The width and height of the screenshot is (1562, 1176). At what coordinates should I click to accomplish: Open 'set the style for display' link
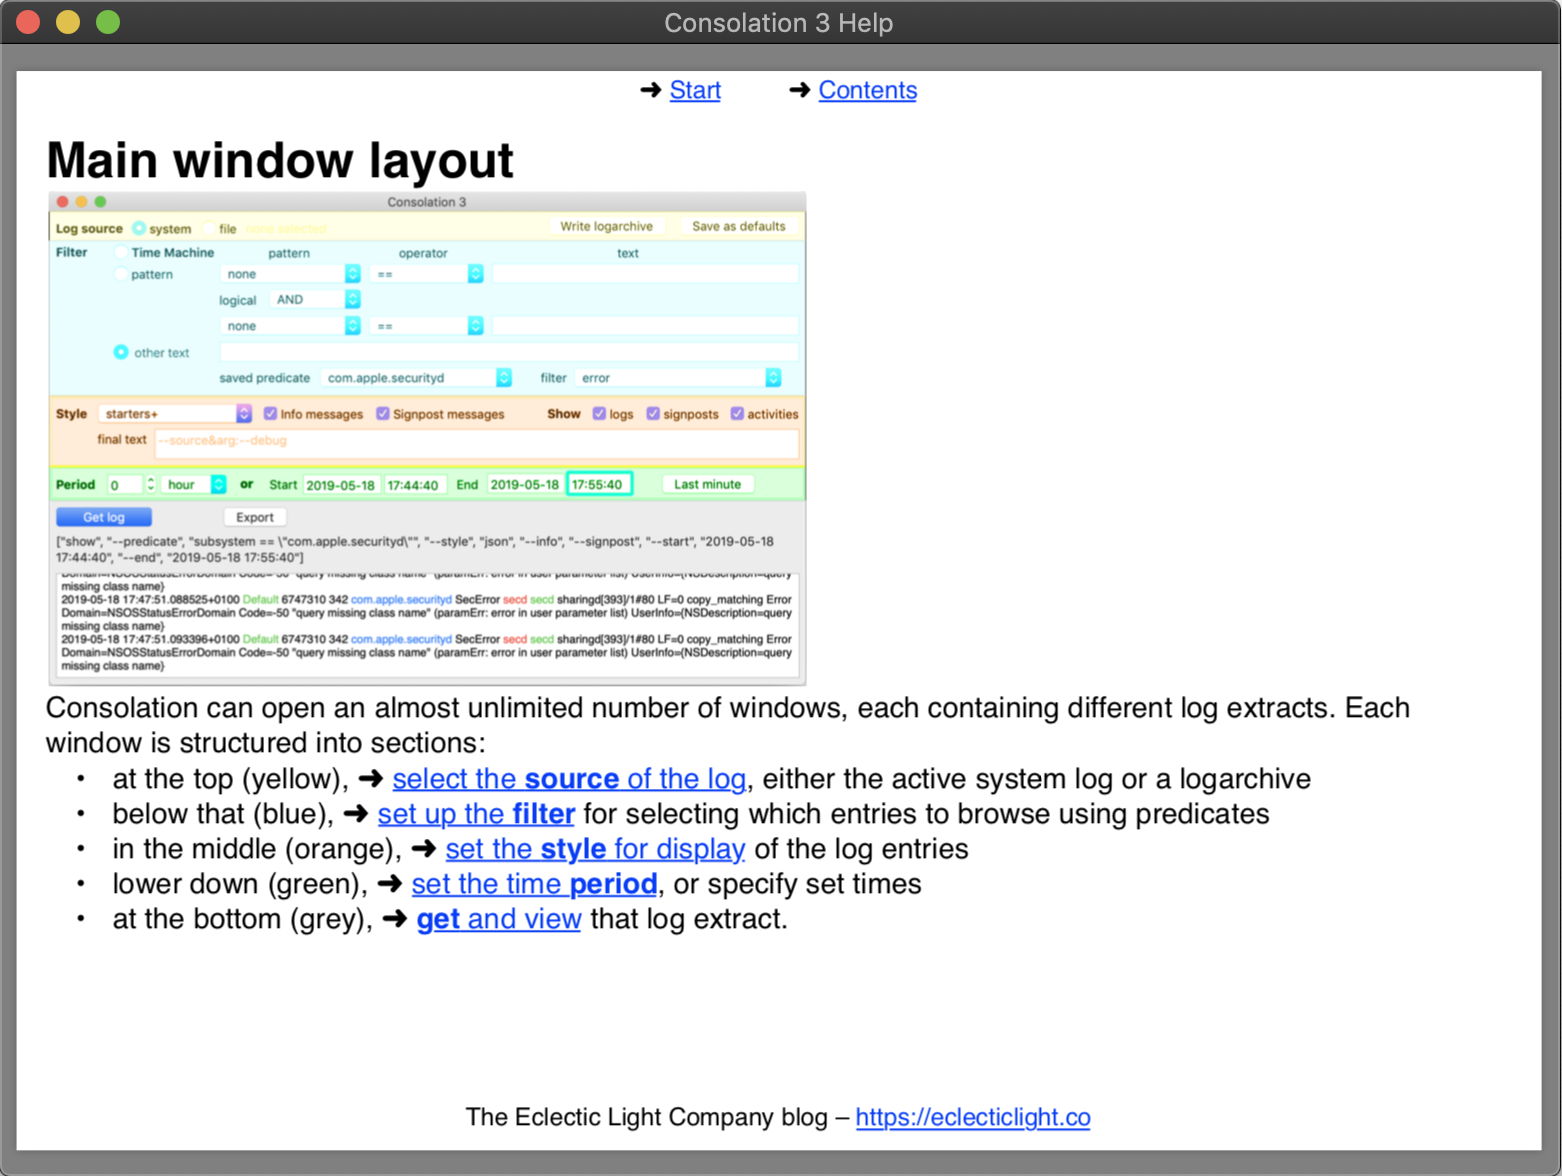[595, 848]
